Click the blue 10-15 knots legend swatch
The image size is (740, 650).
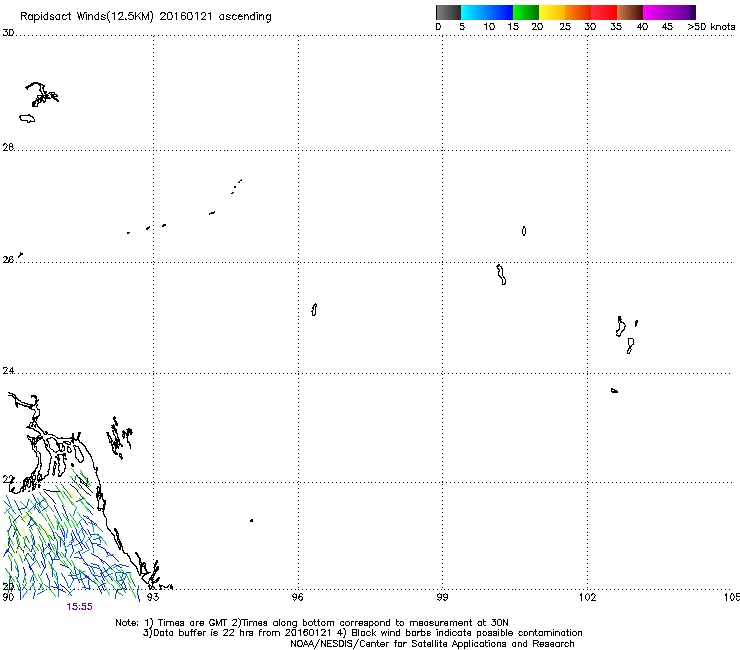coord(500,12)
